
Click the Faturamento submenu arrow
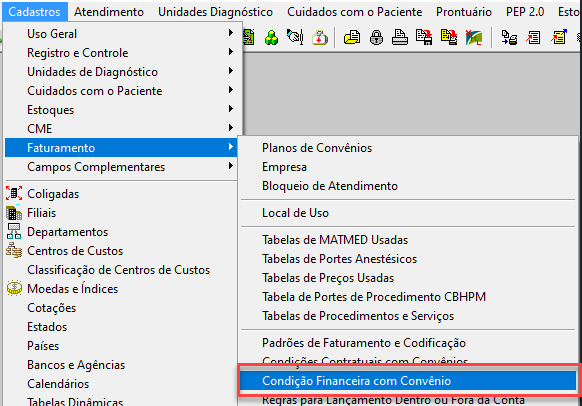point(231,147)
